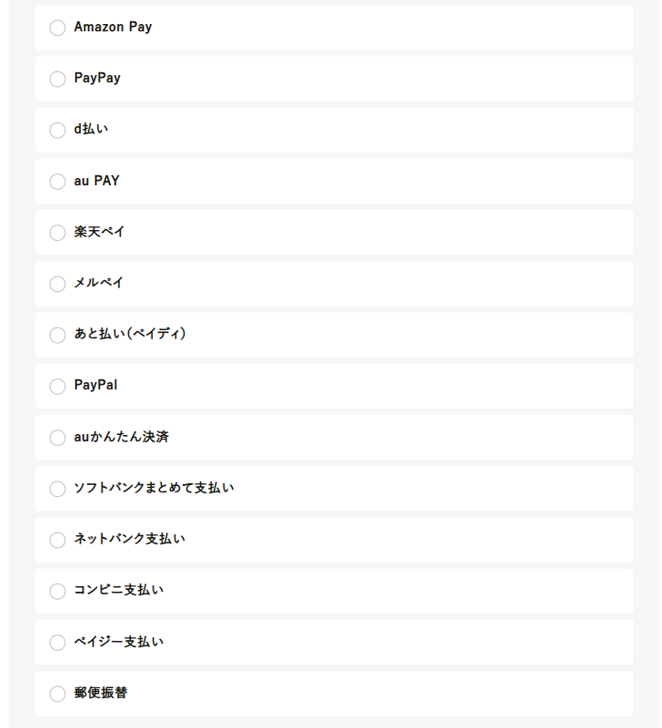Screen dimensions: 662x728
Task: Click the ソフトバンクまとめて支払い label text
Action: pyautogui.click(x=154, y=488)
